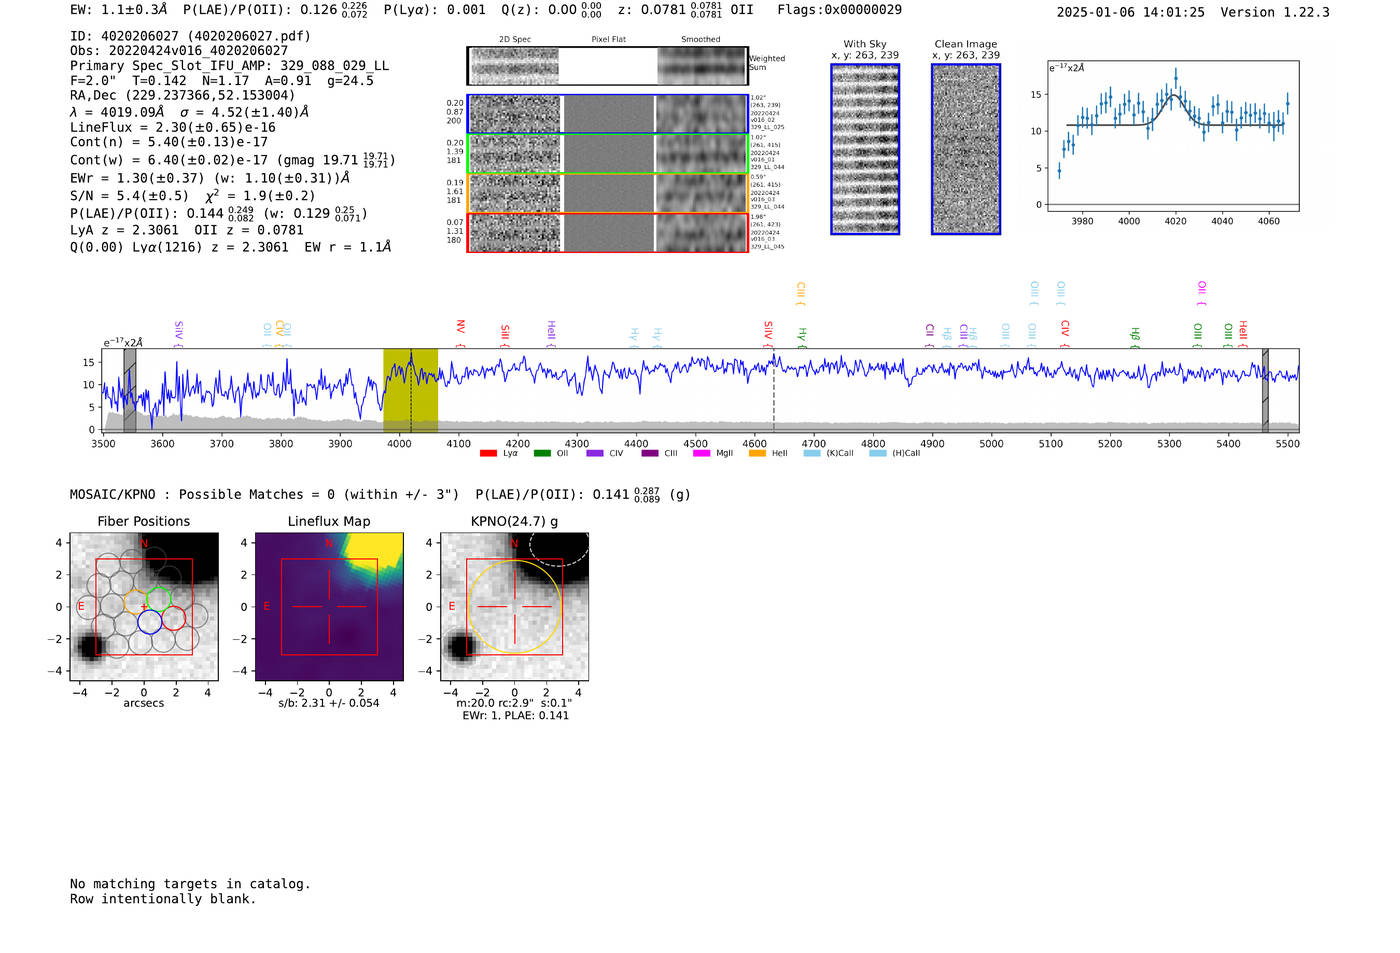Click the yellow aperture circle in KPNO image
Screen dimensions: 1400x953
[x=514, y=607]
